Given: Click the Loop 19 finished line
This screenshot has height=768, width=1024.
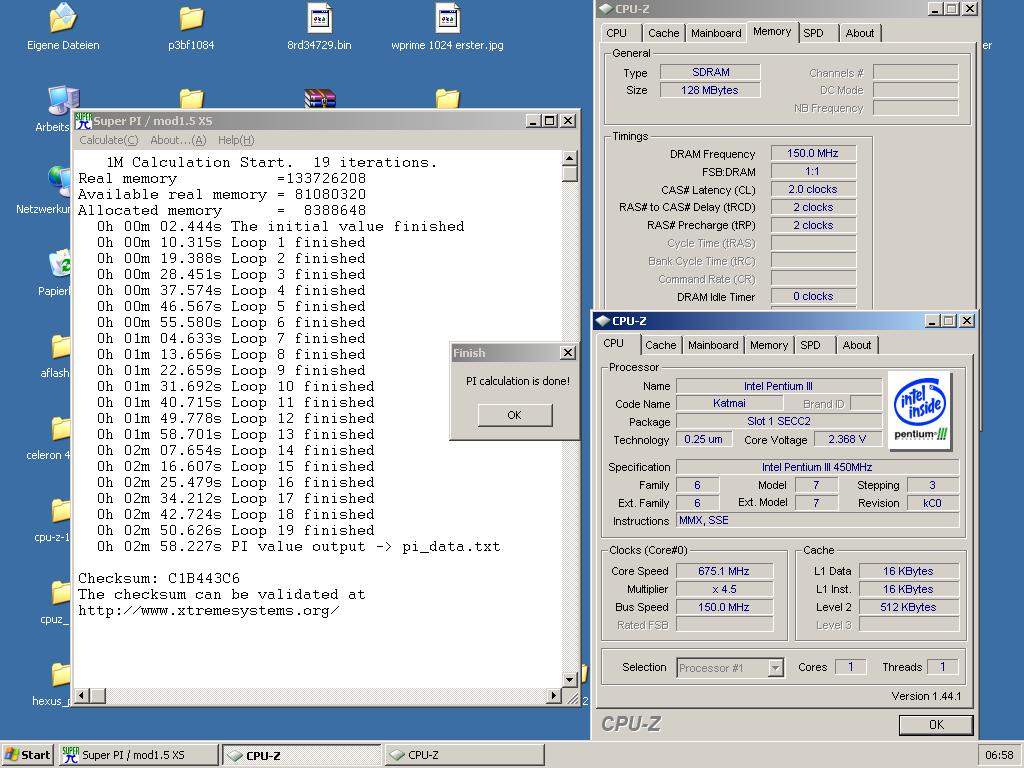Looking at the screenshot, I should [x=235, y=530].
